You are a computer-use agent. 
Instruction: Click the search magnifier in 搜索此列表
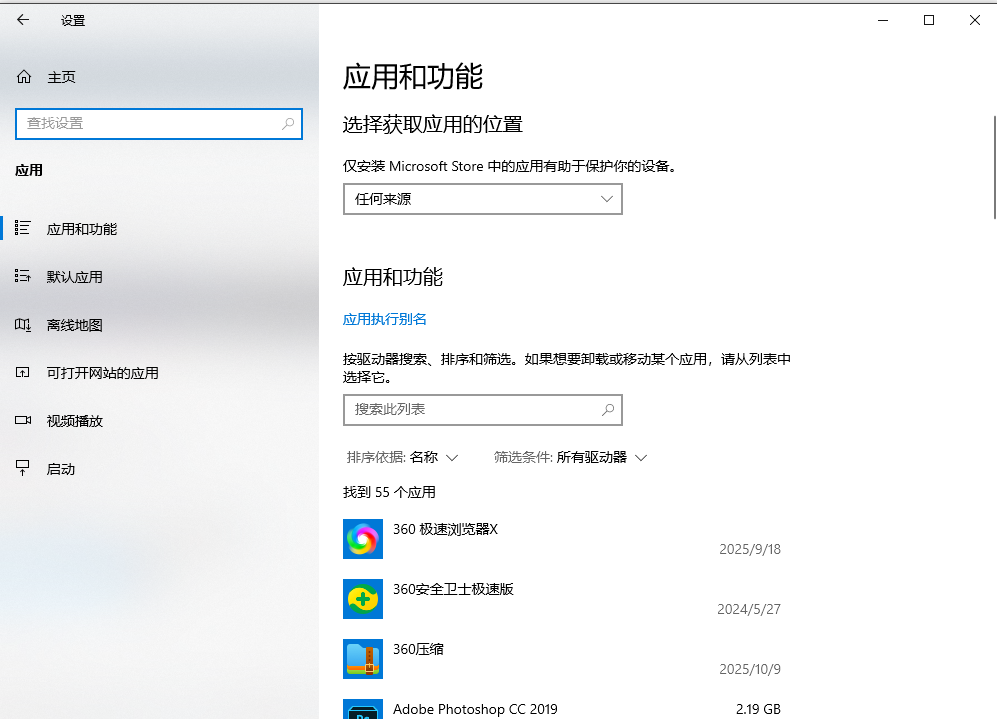coord(608,410)
